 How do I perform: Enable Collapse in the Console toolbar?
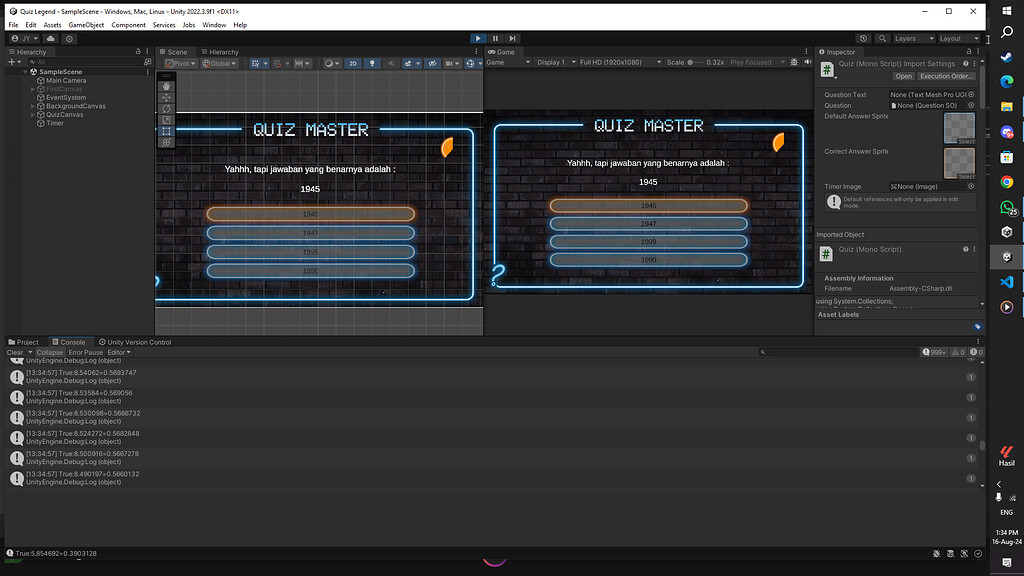coord(50,352)
